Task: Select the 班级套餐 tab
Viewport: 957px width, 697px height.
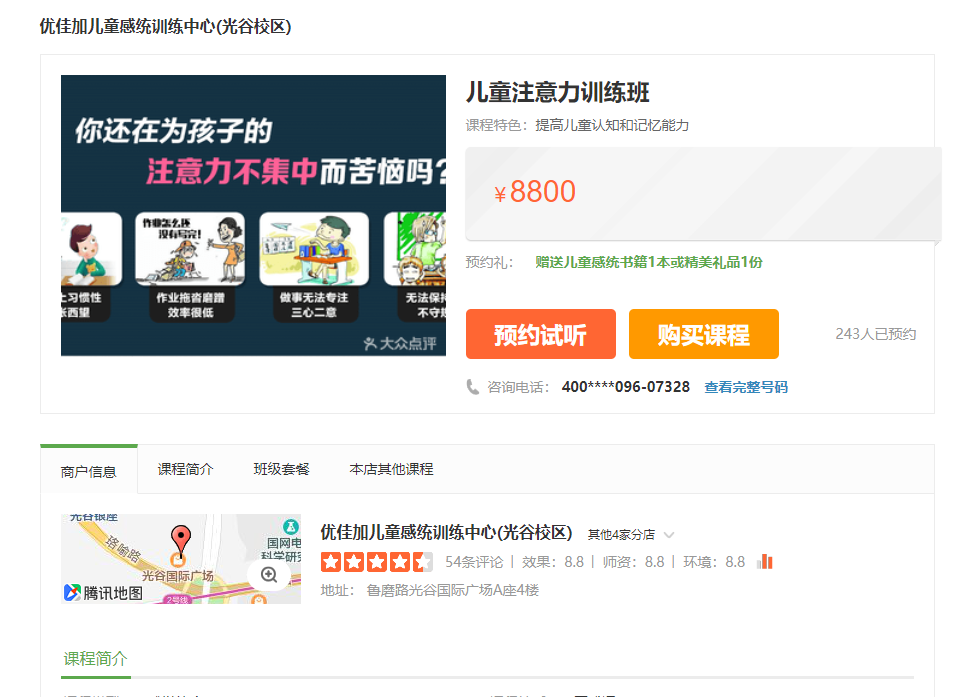Action: click(x=281, y=469)
